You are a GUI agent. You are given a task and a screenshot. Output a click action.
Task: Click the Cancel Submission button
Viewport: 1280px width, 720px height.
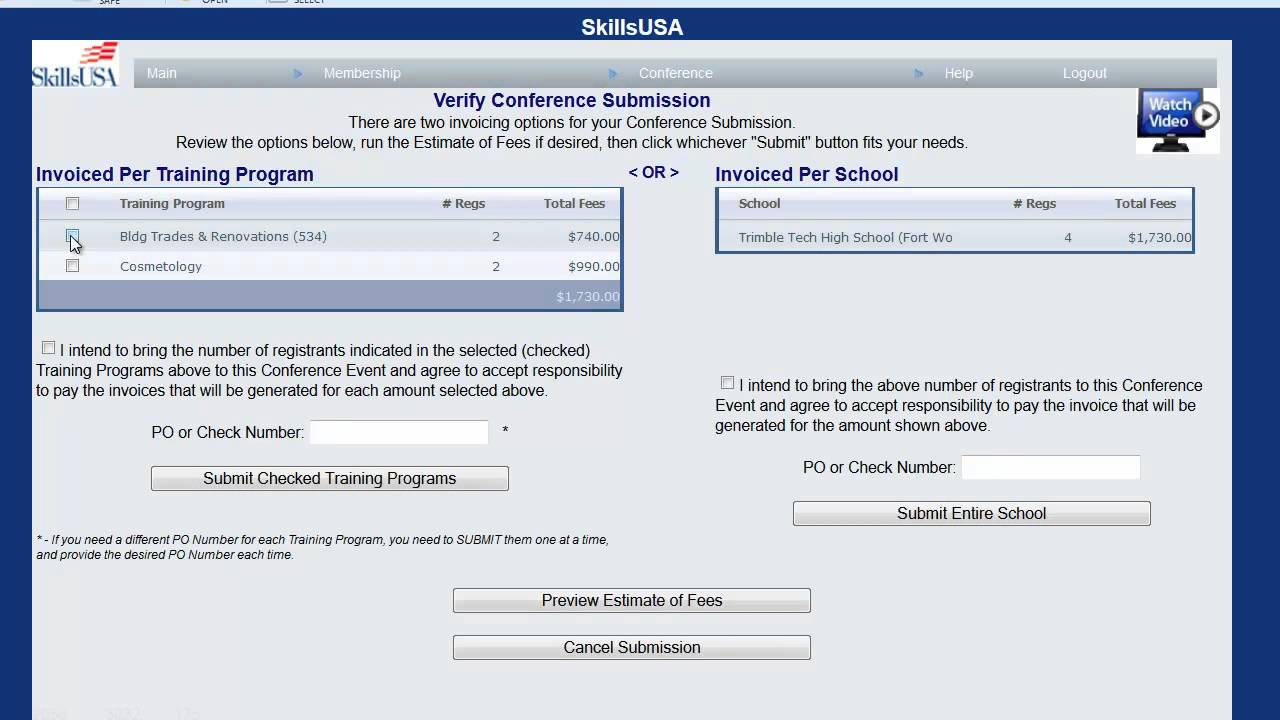pos(632,647)
